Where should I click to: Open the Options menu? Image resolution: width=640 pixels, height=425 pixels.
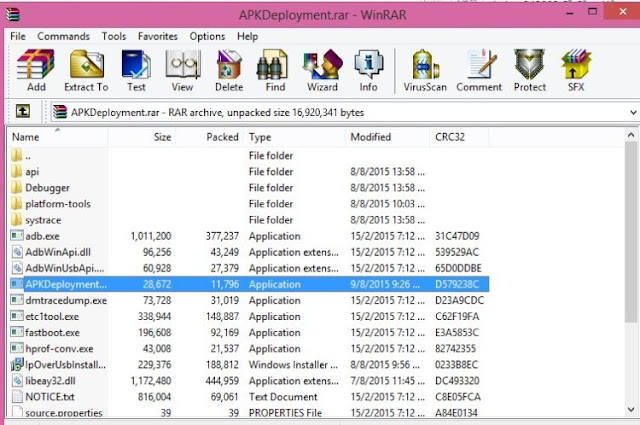pyautogui.click(x=207, y=36)
